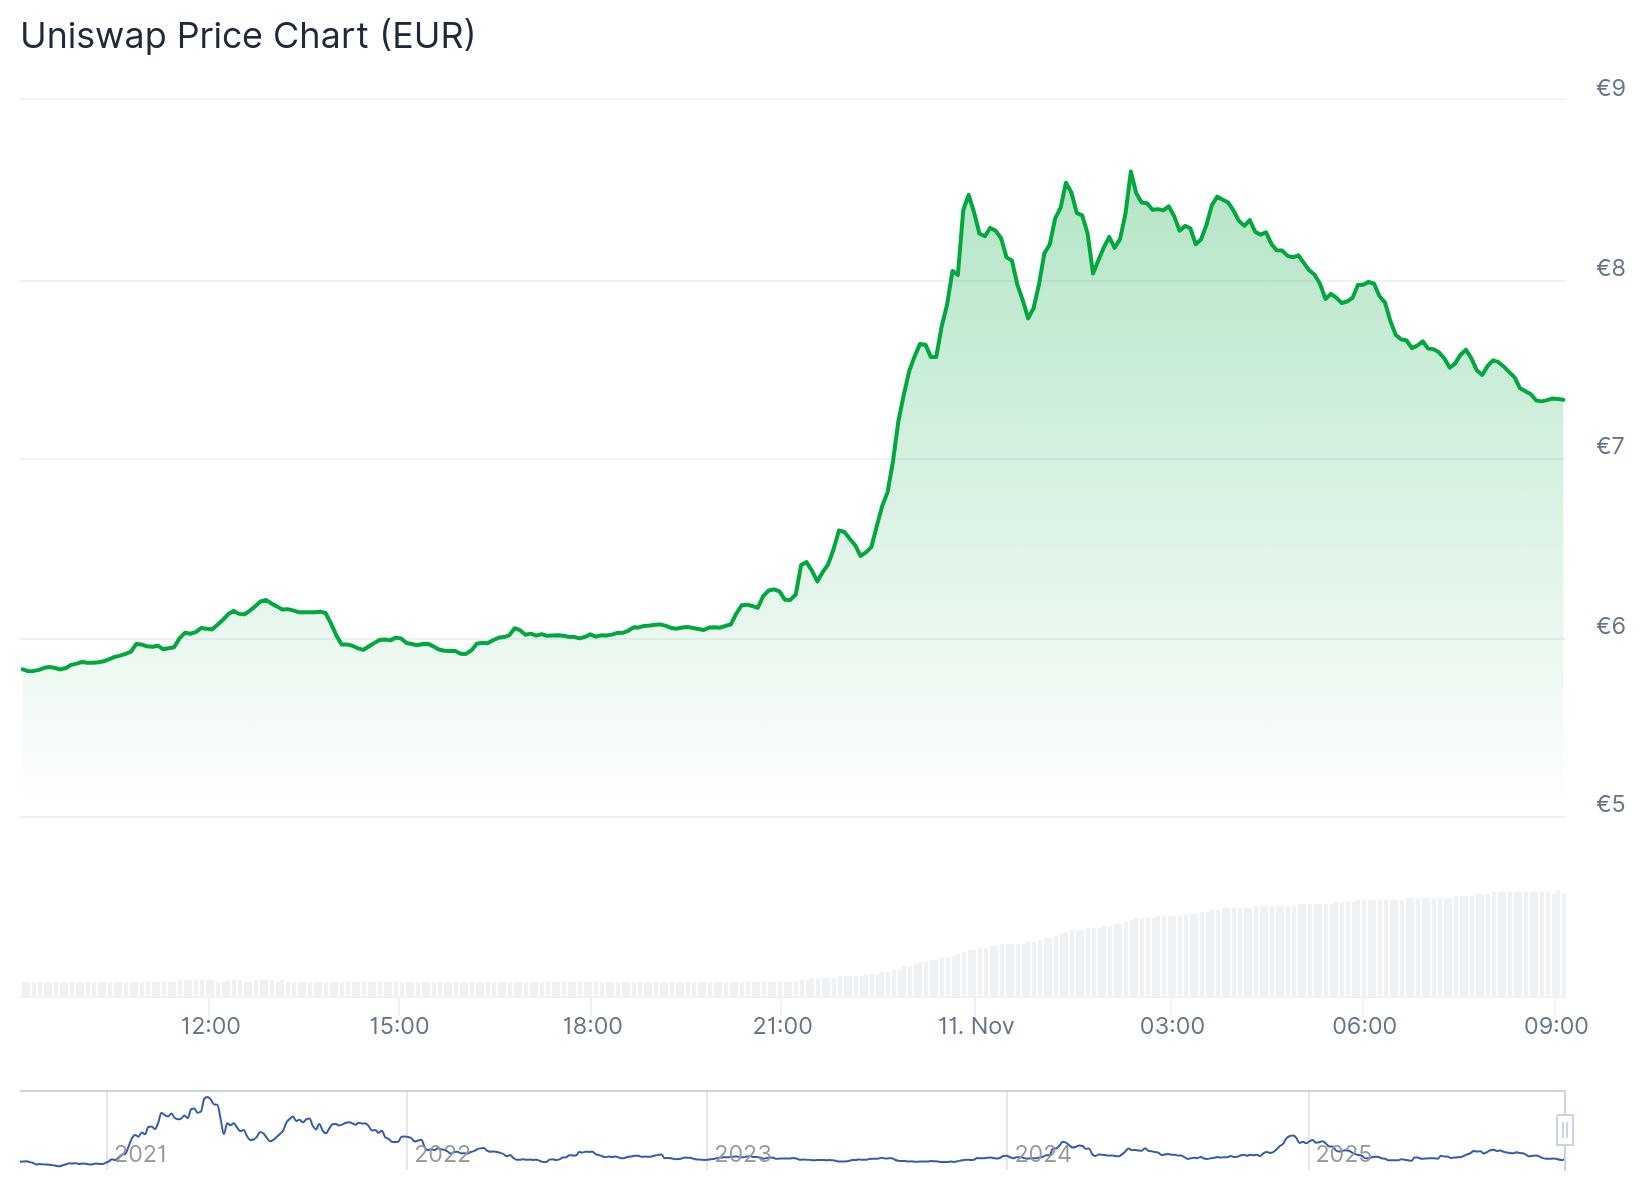Jump to 2023 in the navigator timeline
Viewport: 1644px width, 1200px height.
click(x=743, y=1154)
